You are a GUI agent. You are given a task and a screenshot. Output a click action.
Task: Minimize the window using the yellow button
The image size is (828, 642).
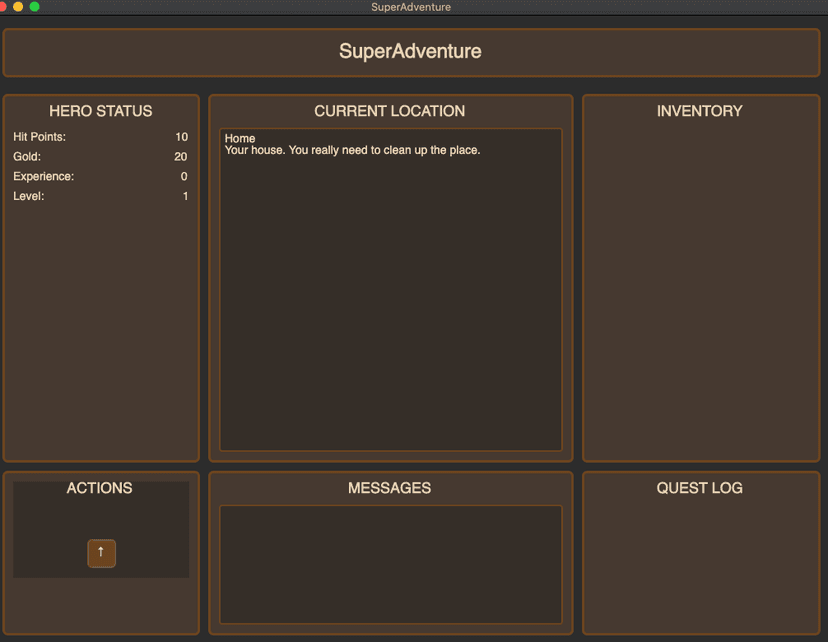point(18,7)
